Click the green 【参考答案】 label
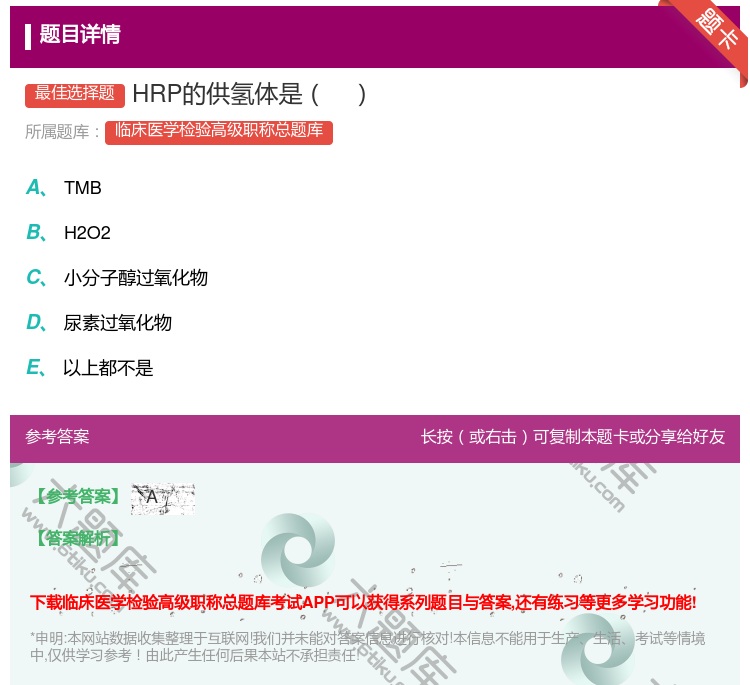Screen dimensions: 750x685 click(79, 497)
